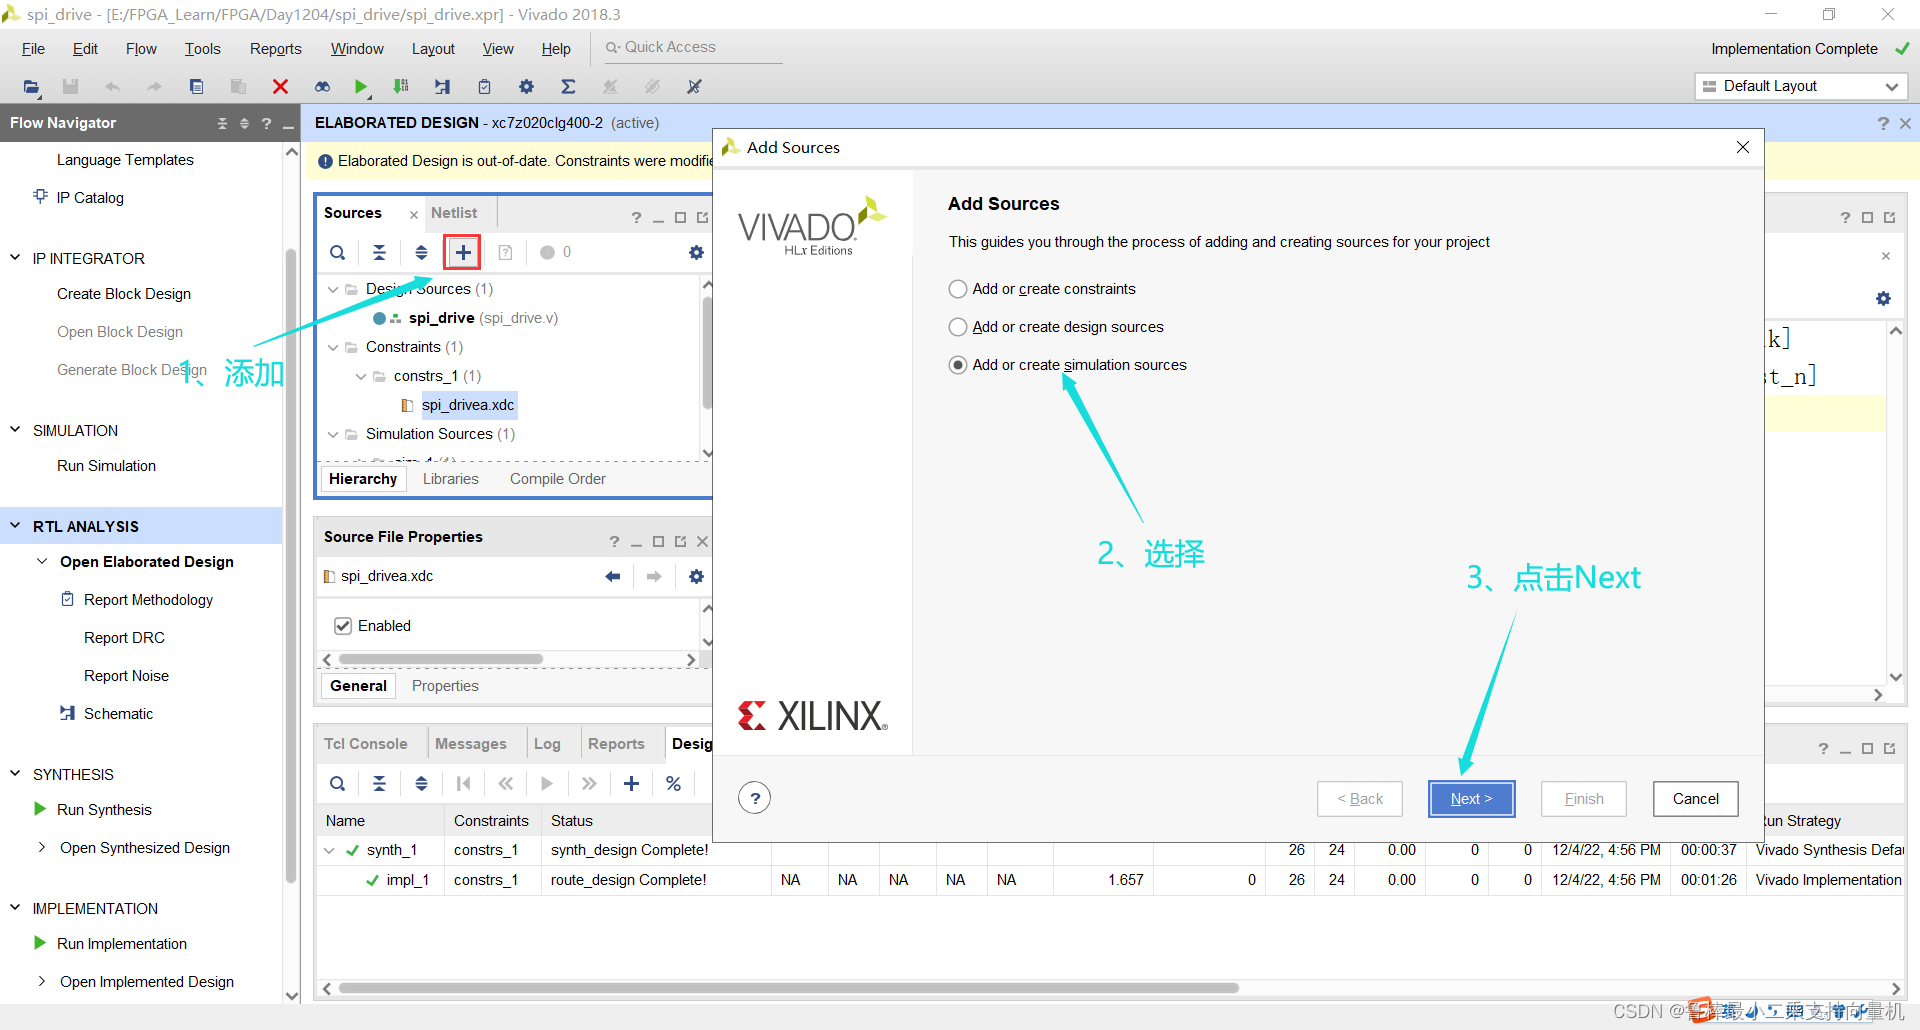Select Add or create constraints radio
Image resolution: width=1920 pixels, height=1030 pixels.
958,289
